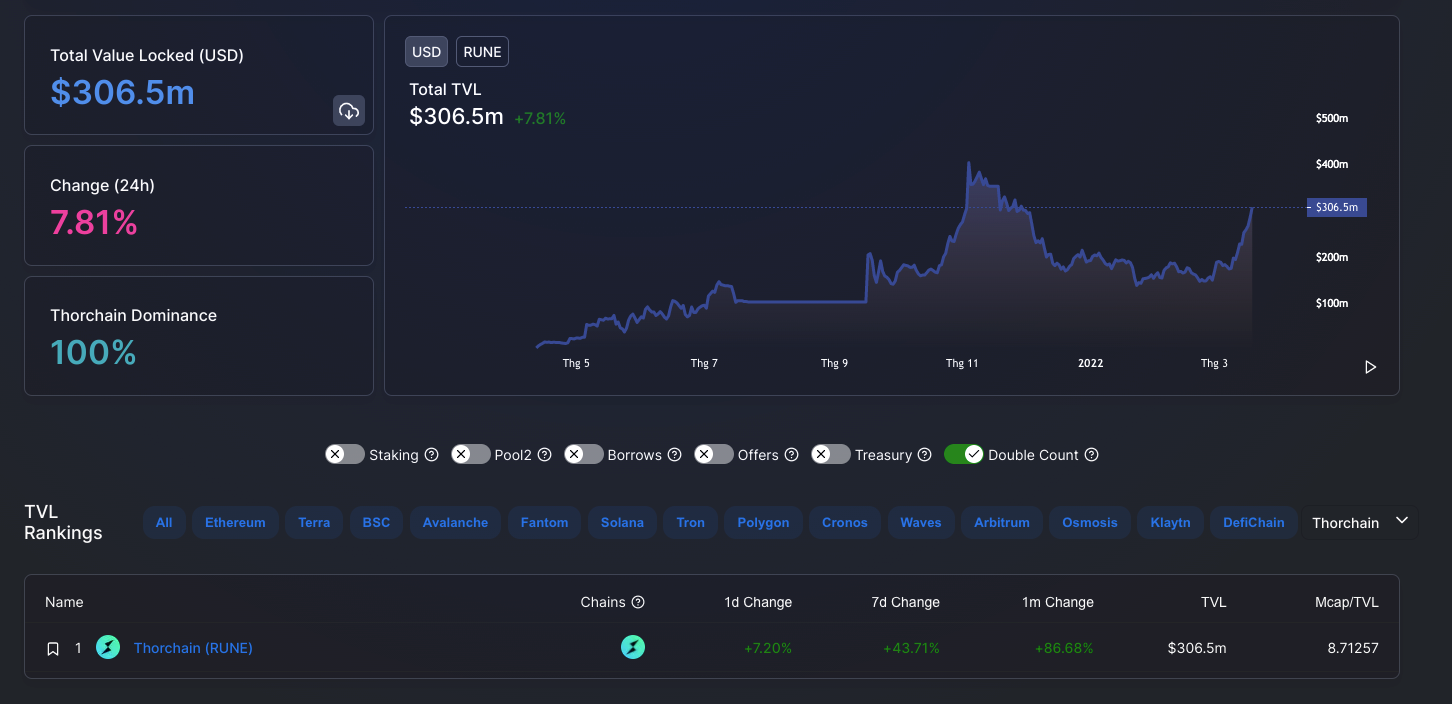Viewport: 1452px width, 704px height.
Task: Select the Ethereum chain tab
Action: [x=235, y=523]
